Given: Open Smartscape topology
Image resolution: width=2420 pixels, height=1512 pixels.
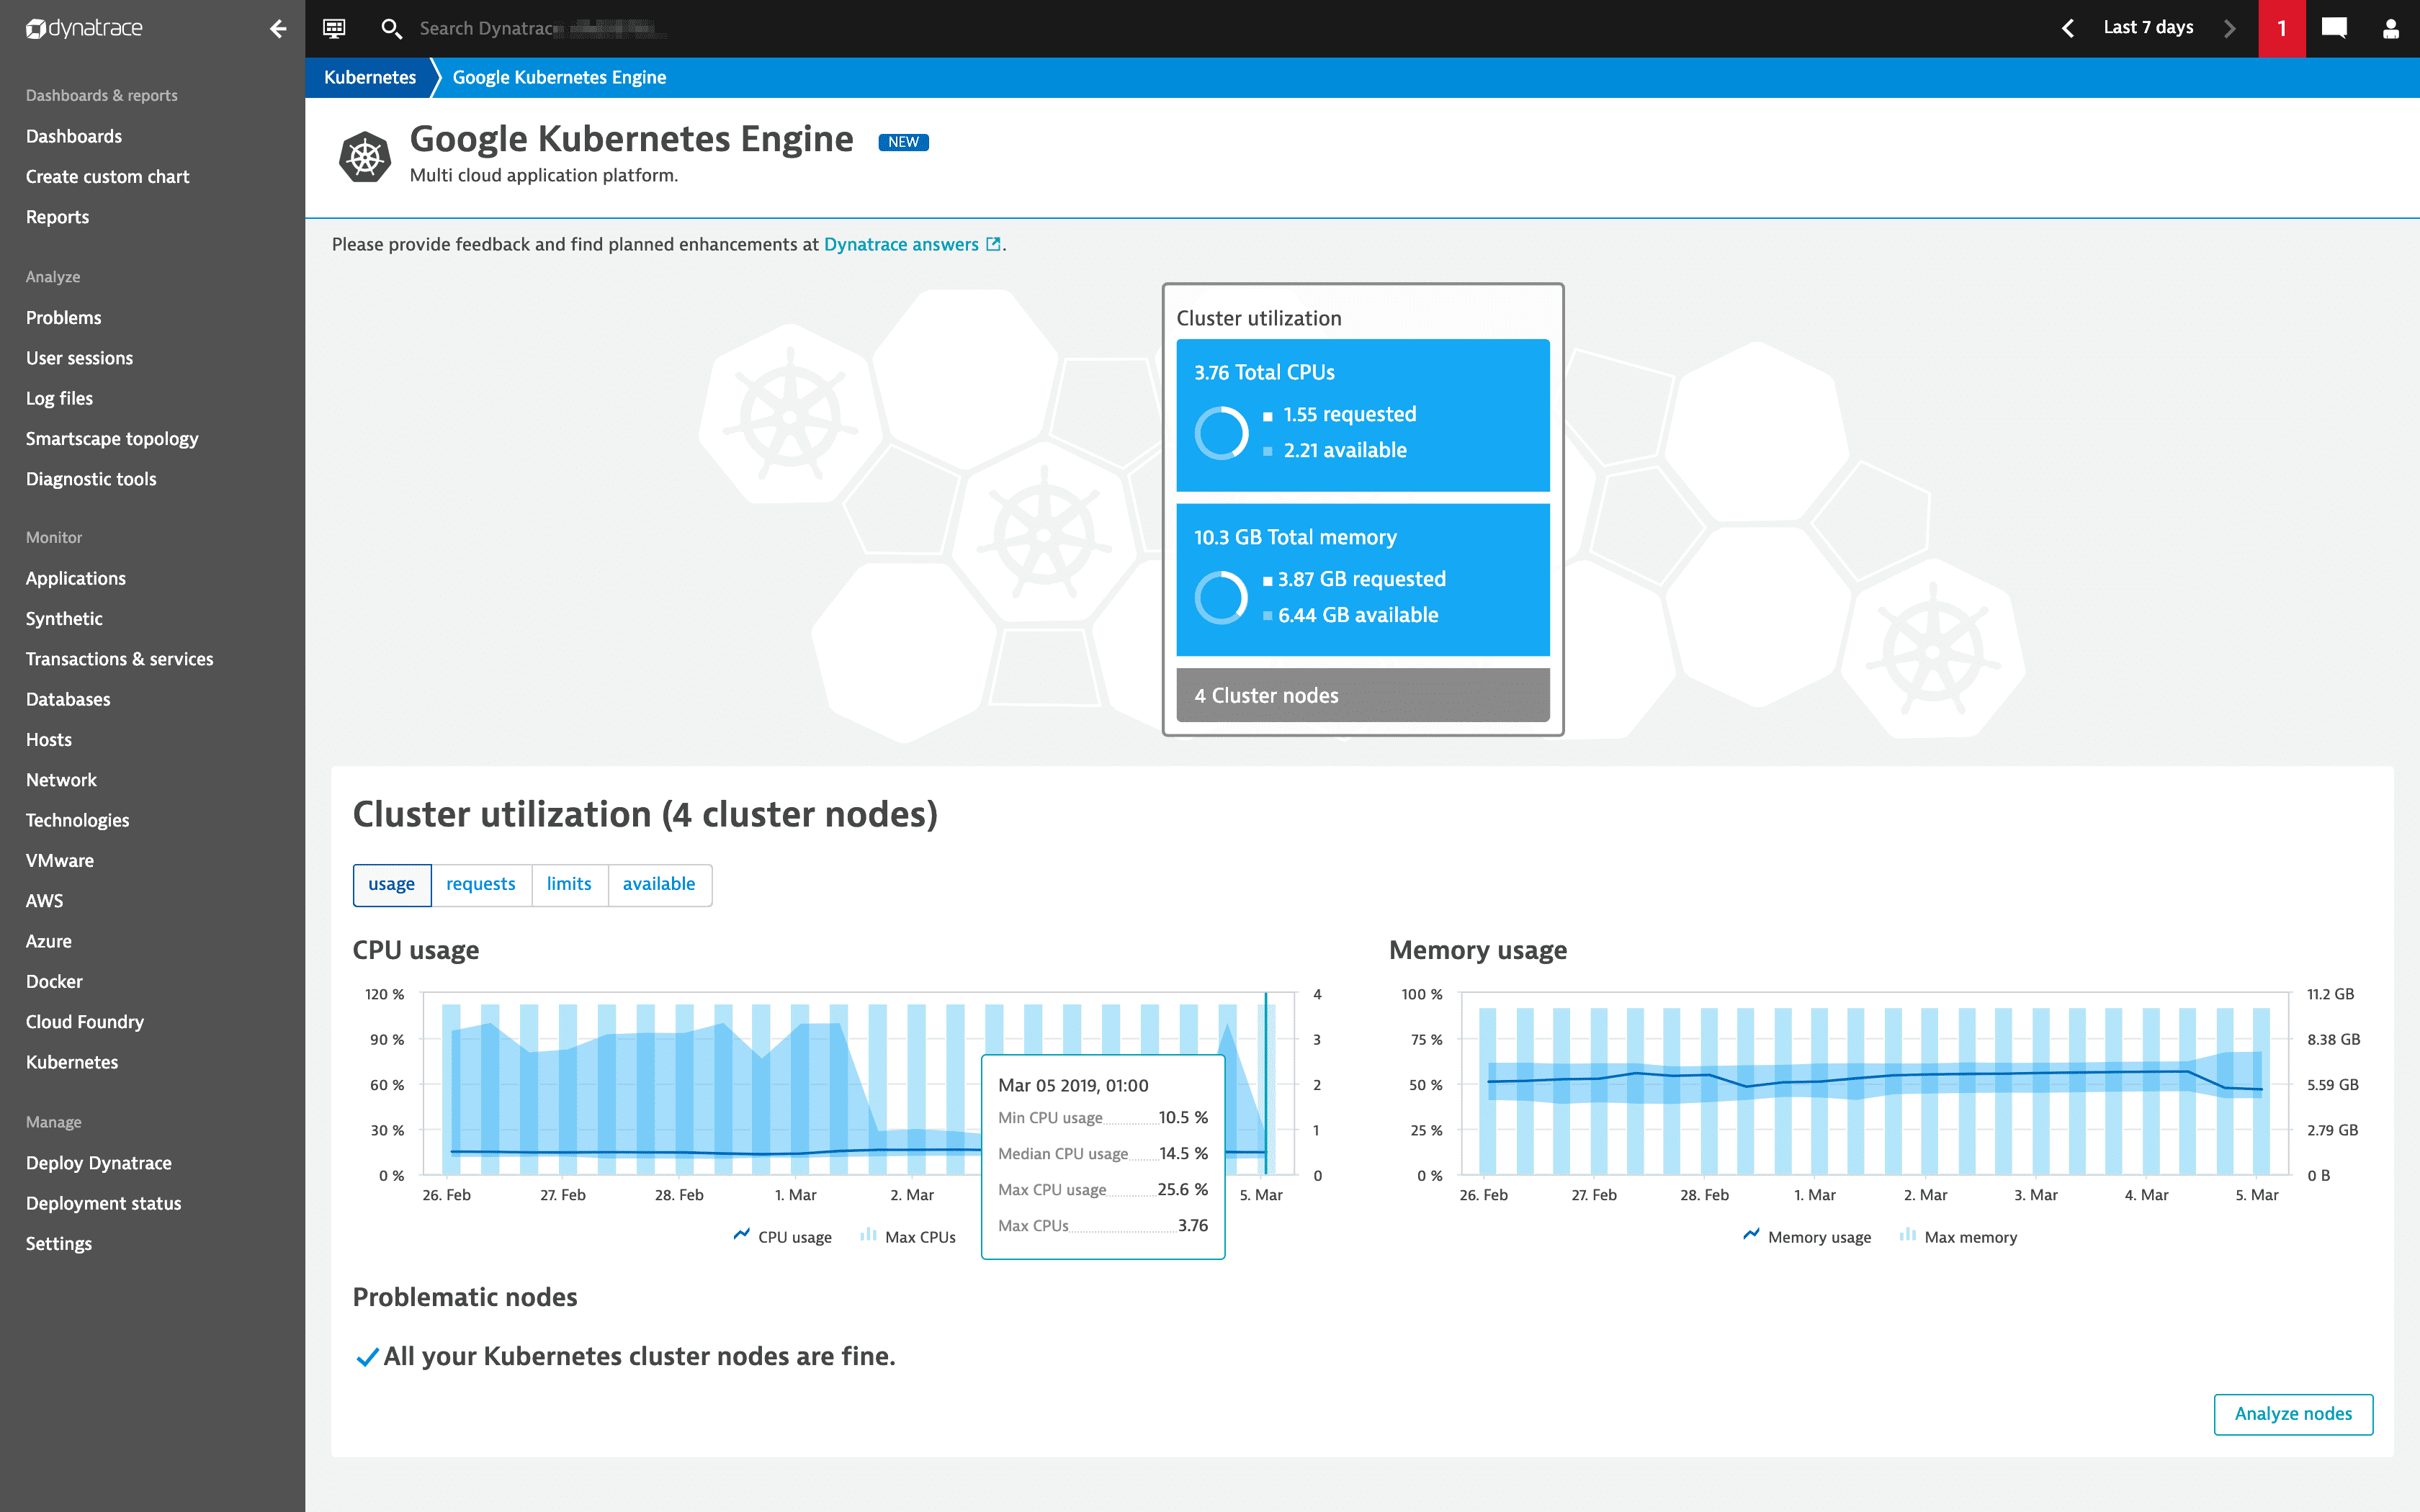Looking at the screenshot, I should [x=112, y=438].
